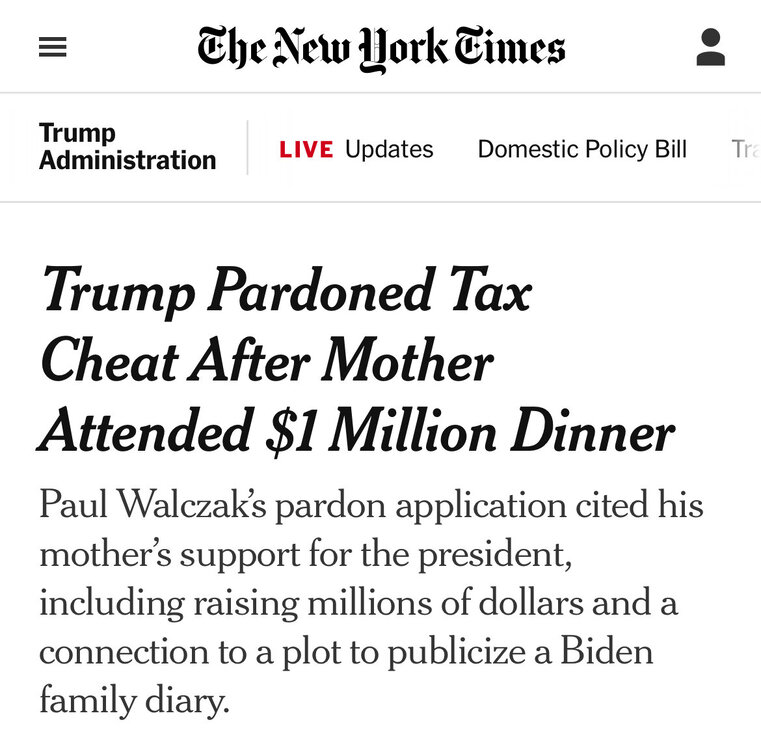Click "Attended $1 Million Dinner" headline line
761x750 pixels.
click(357, 432)
